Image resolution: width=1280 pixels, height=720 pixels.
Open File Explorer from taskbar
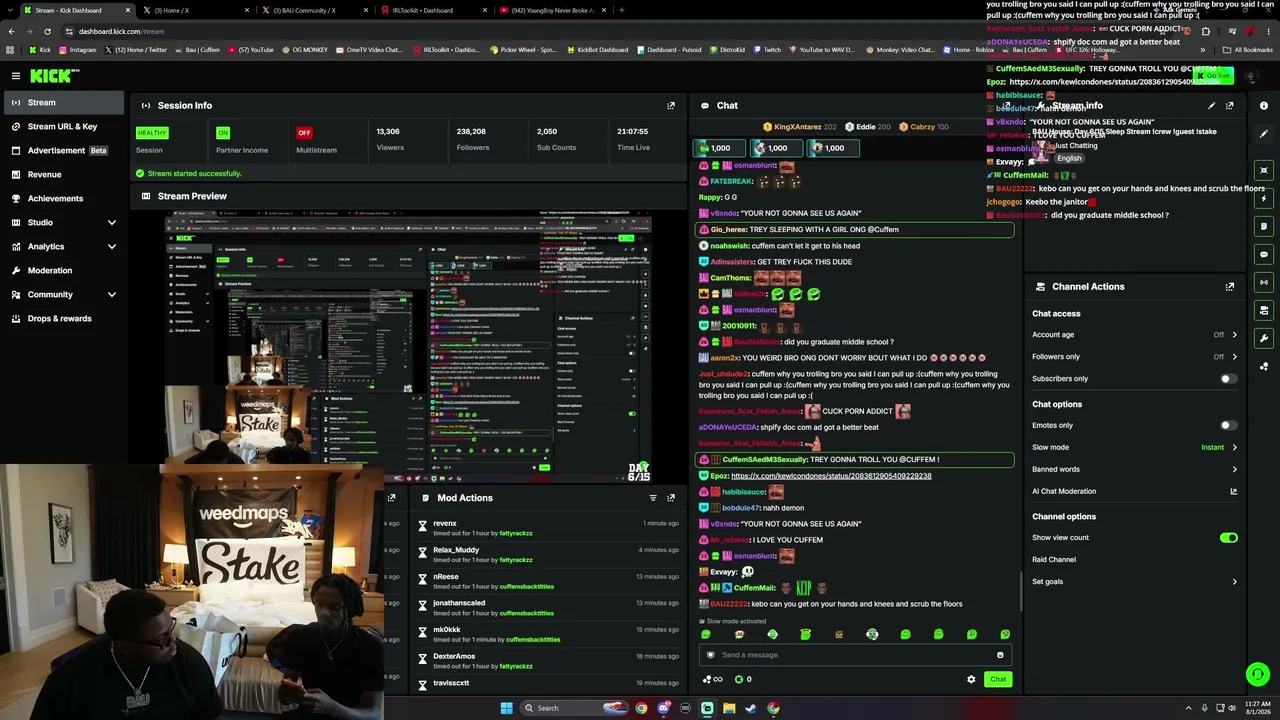[729, 708]
